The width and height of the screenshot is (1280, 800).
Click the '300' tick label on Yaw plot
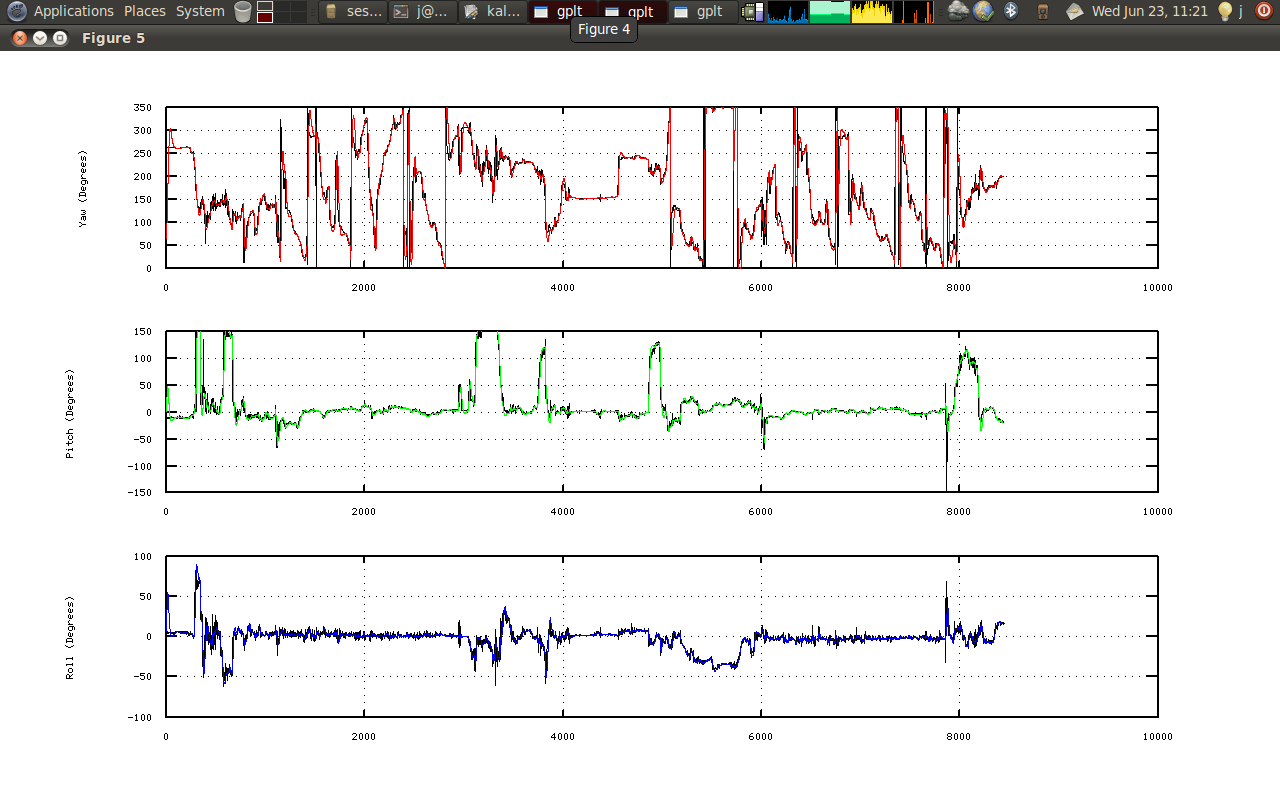point(142,130)
